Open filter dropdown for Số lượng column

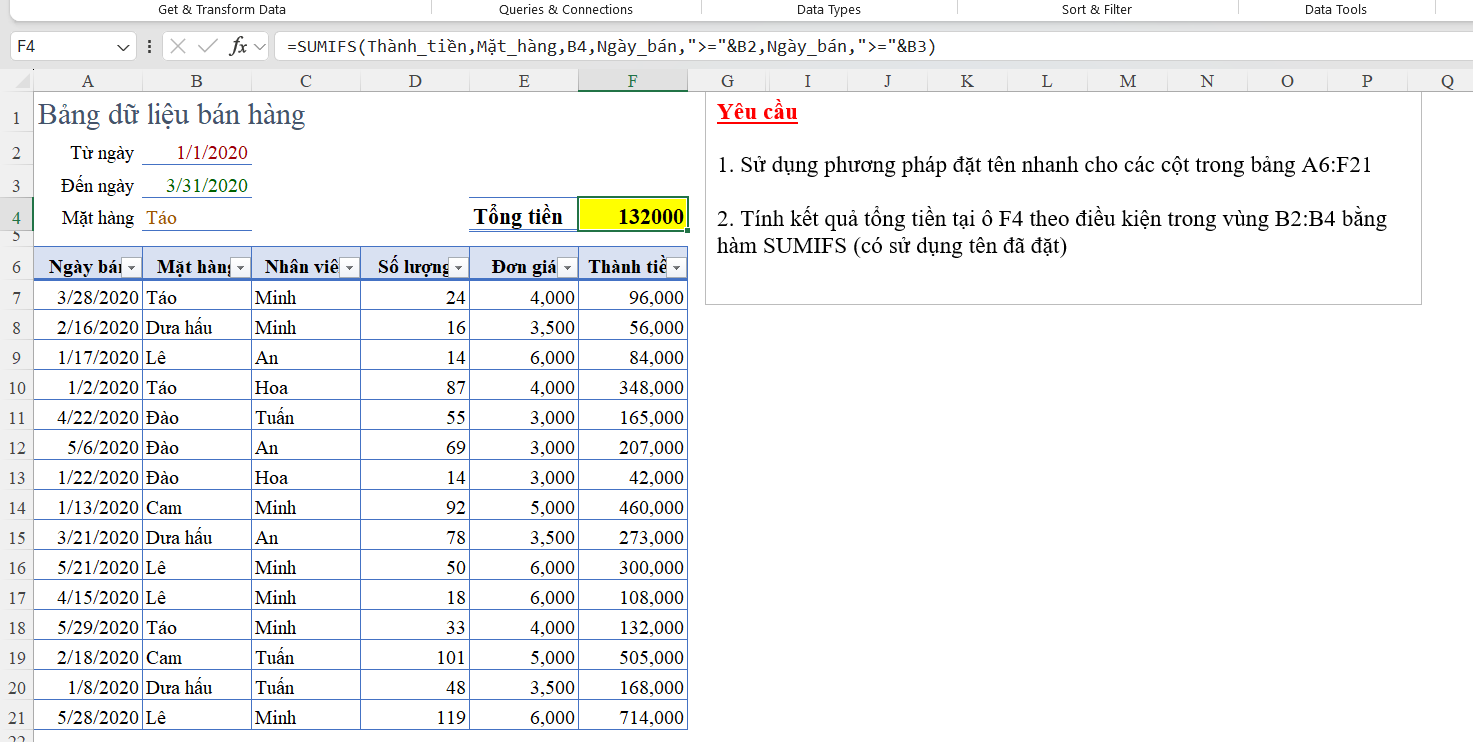[x=458, y=268]
